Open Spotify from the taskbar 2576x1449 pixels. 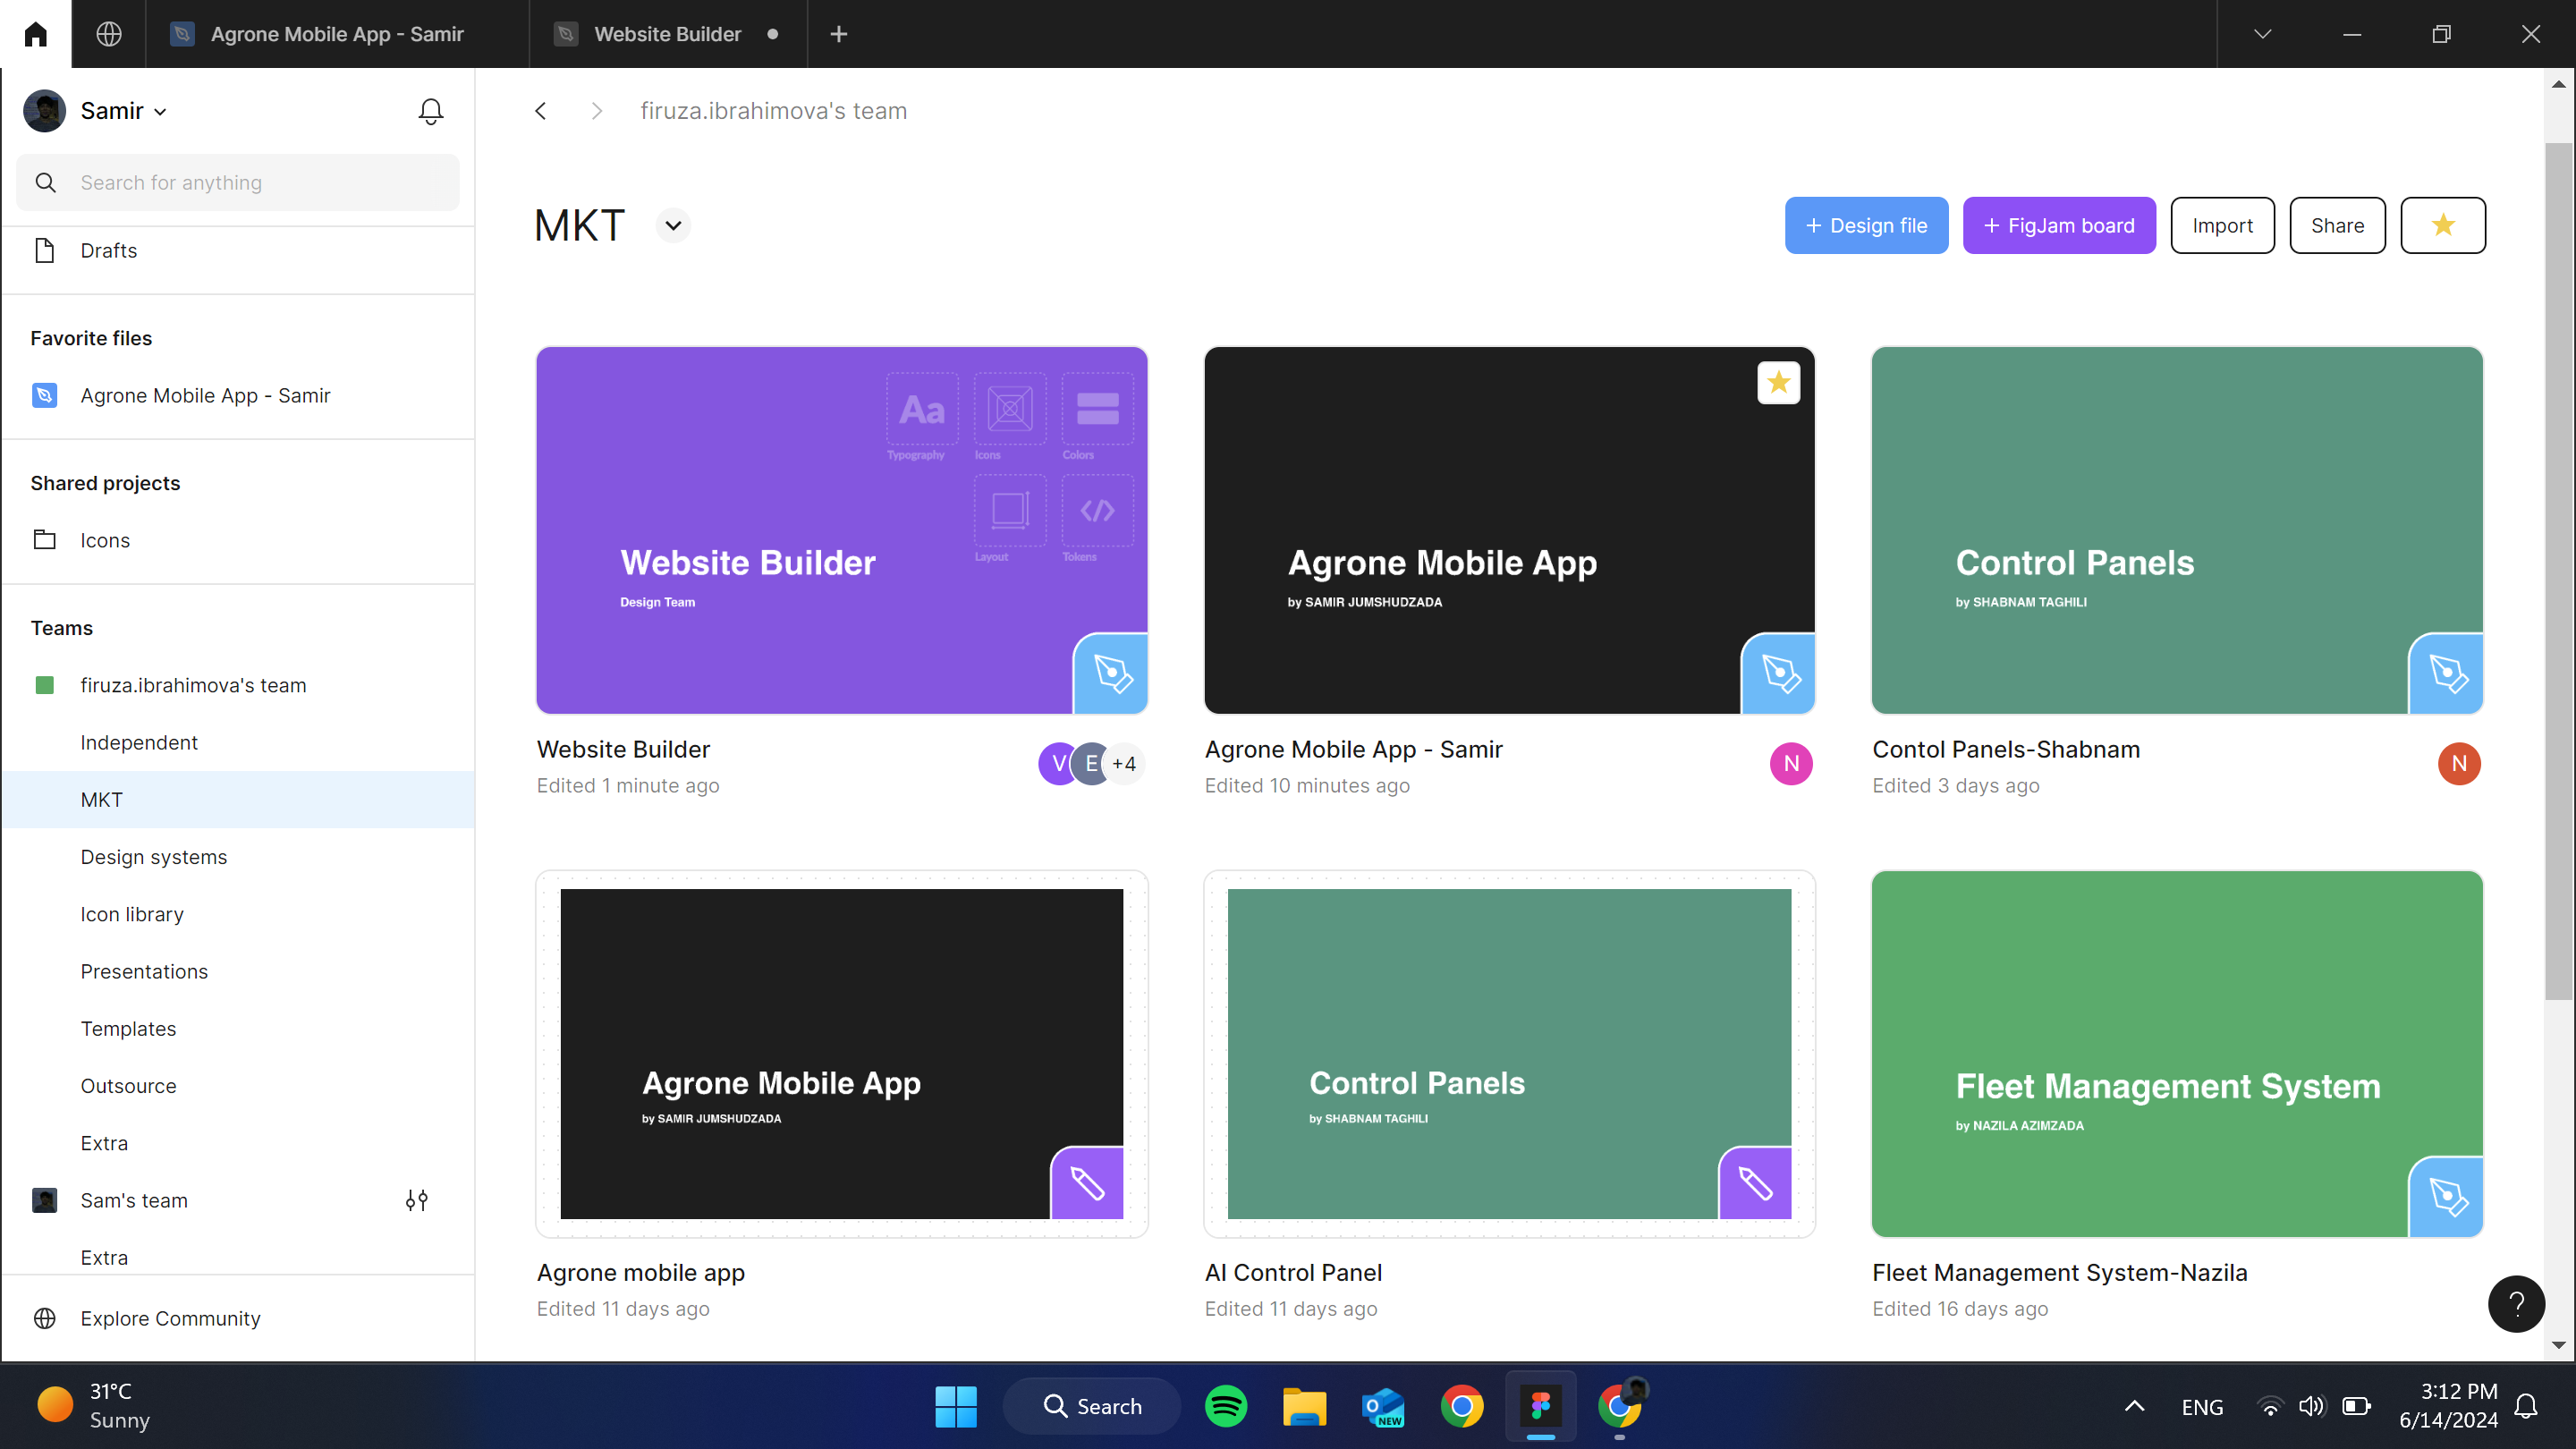[x=1226, y=1406]
